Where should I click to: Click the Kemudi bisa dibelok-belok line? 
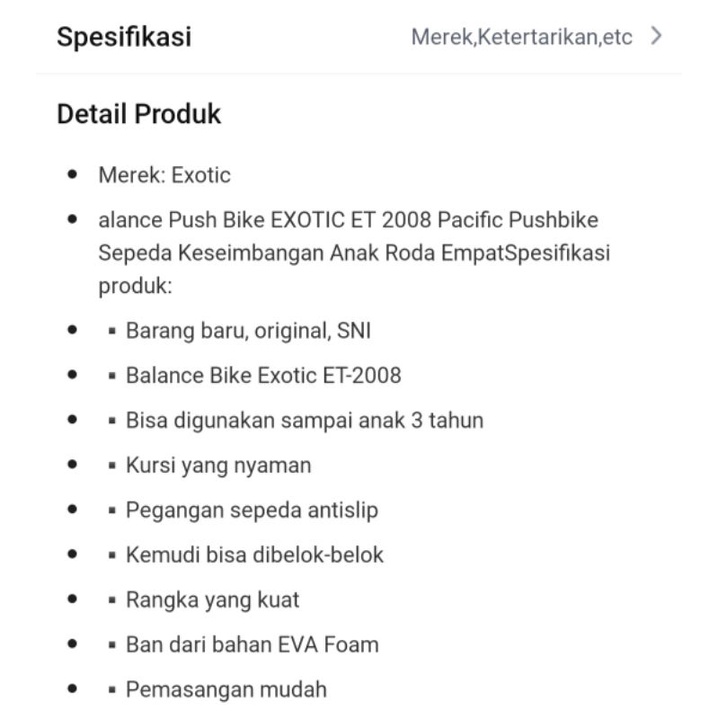254,555
